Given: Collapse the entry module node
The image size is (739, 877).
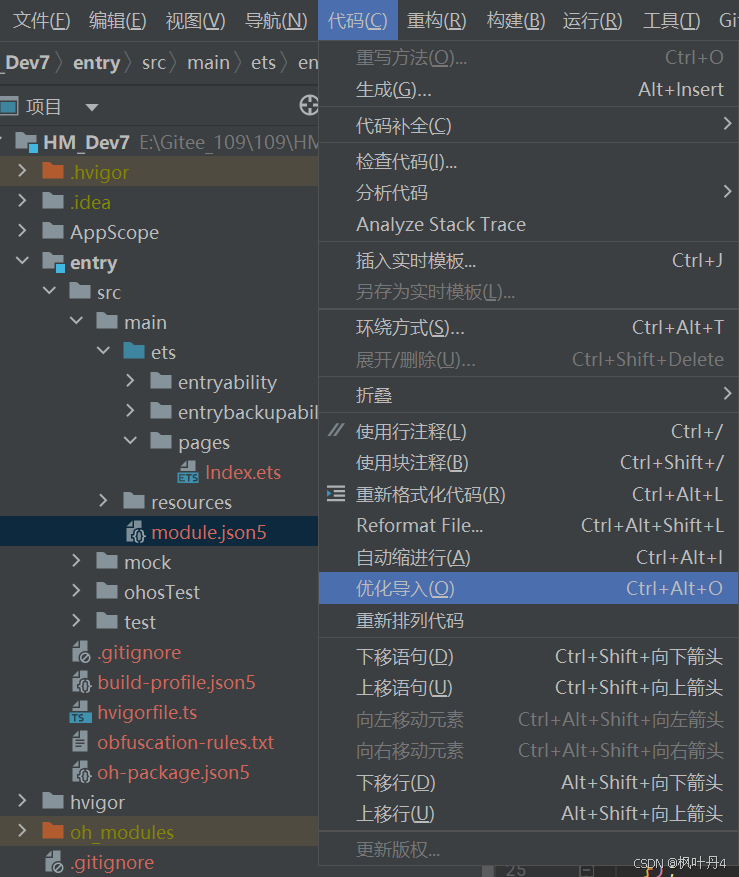Looking at the screenshot, I should [22, 261].
